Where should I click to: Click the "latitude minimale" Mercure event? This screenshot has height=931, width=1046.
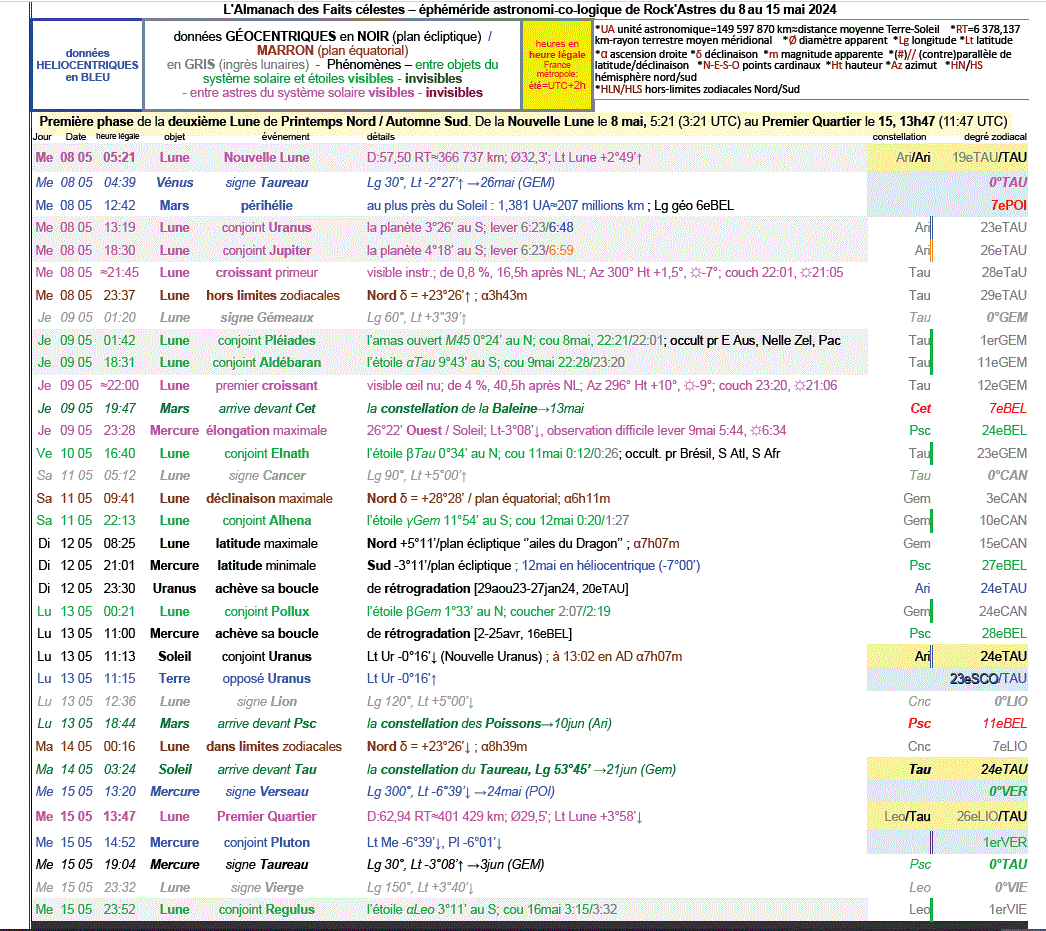point(267,566)
